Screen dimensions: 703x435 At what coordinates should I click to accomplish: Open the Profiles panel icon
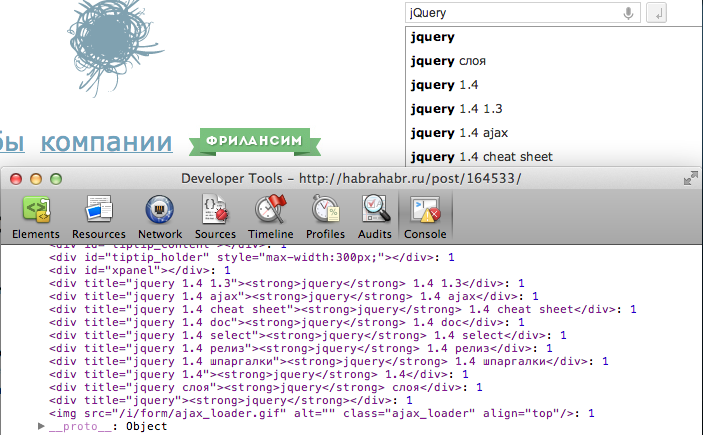[325, 209]
